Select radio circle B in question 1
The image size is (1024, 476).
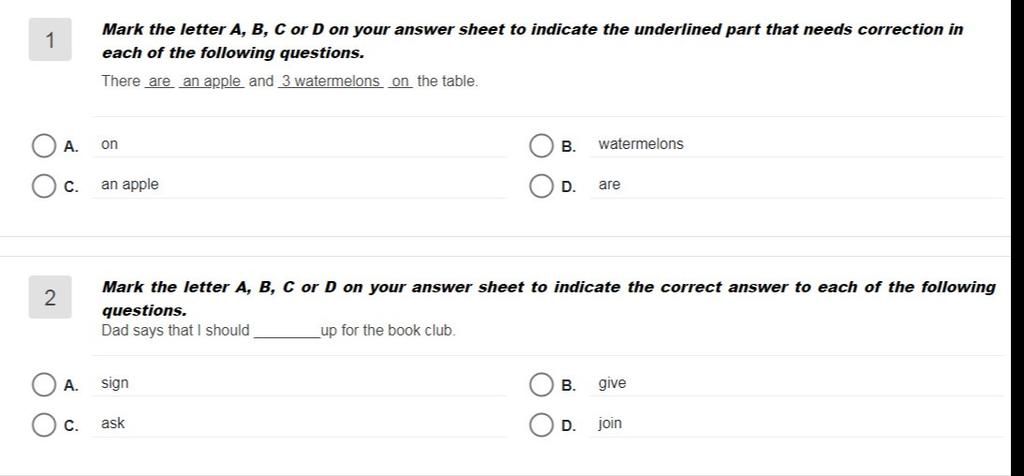[x=541, y=146]
